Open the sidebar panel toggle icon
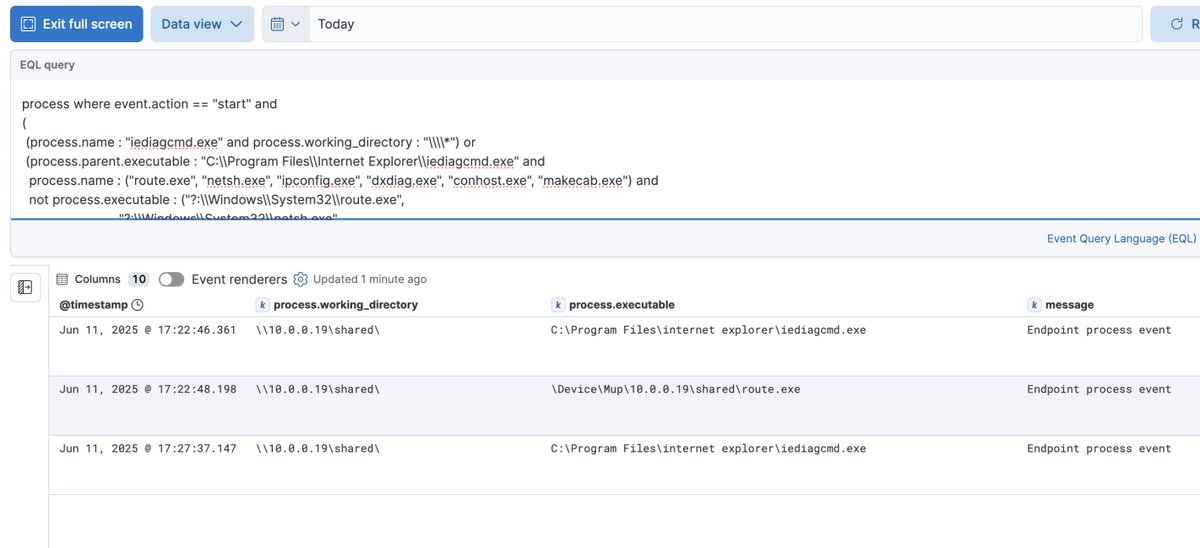Screen dimensions: 1200x548 (25, 287)
